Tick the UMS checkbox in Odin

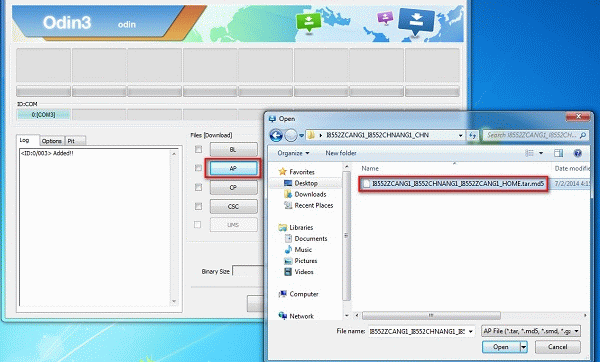pos(197,225)
